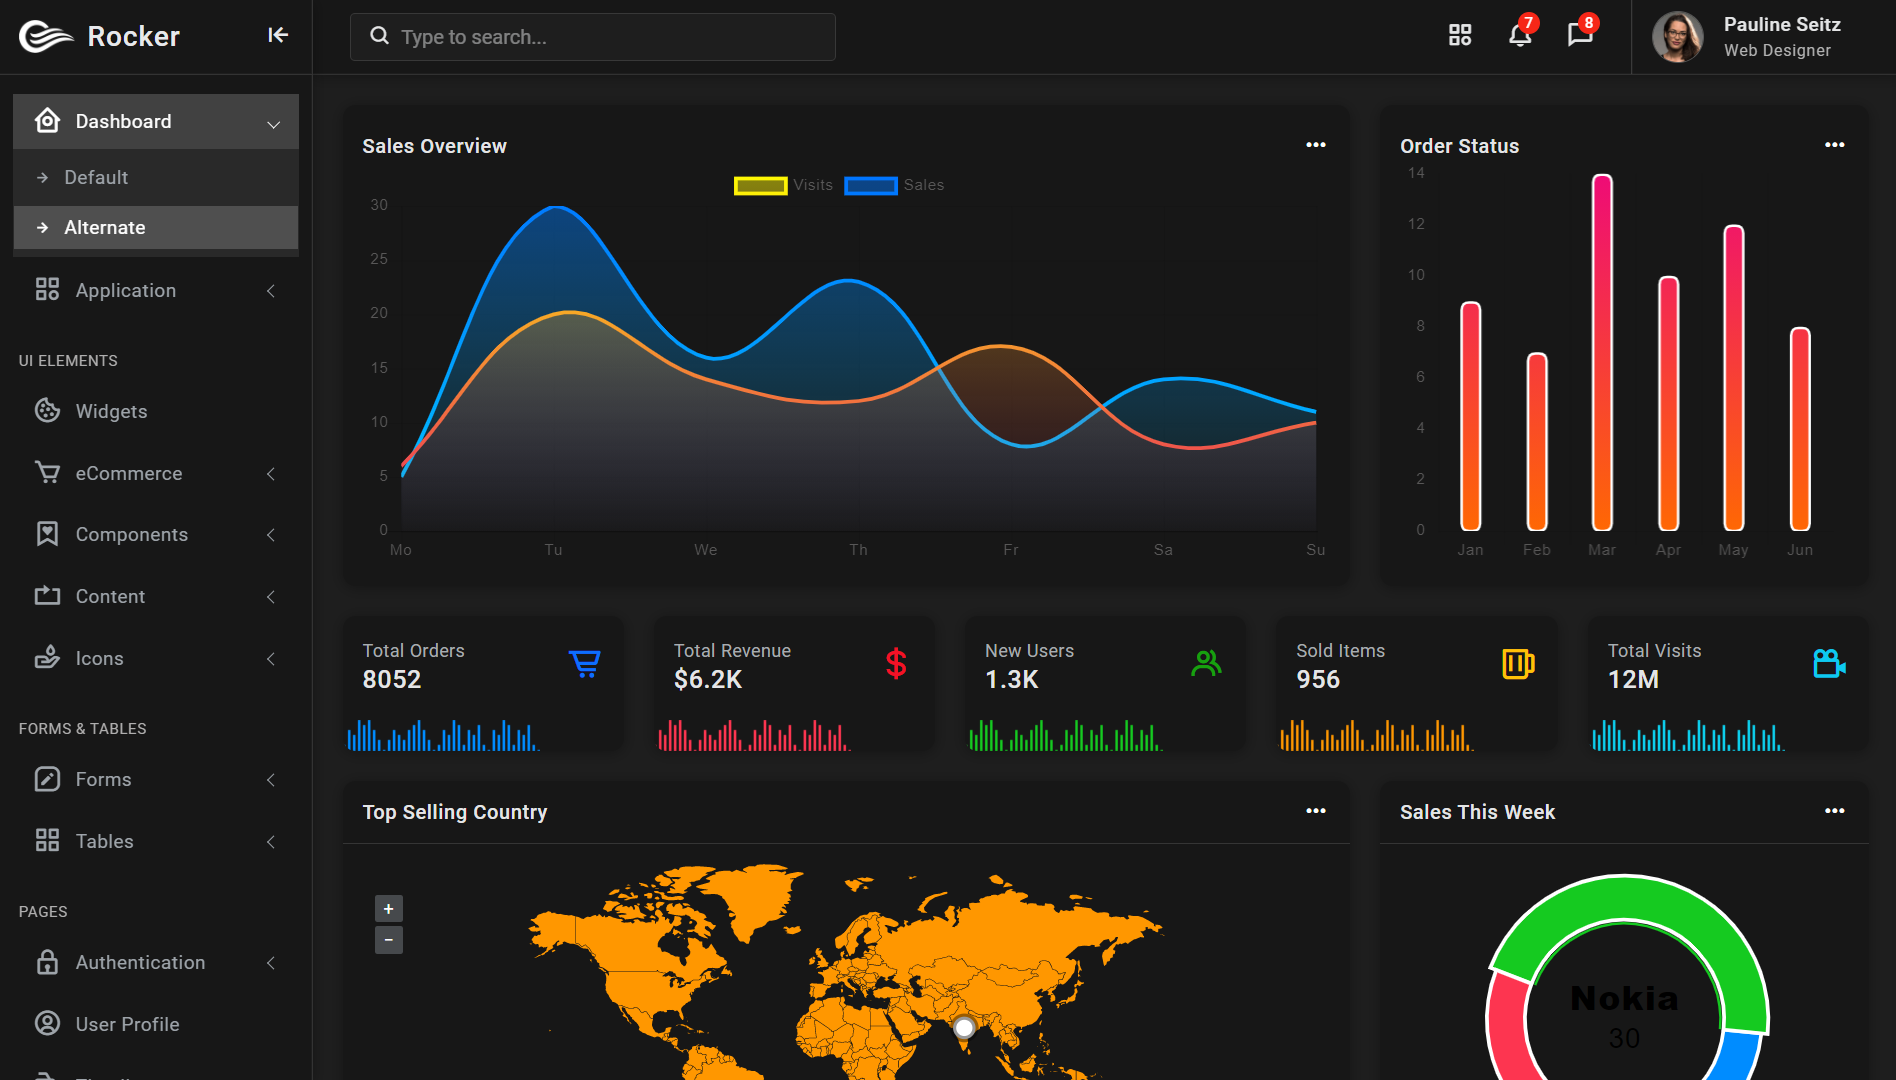The width and height of the screenshot is (1896, 1080).
Task: Click the Total Visits camera icon
Action: (x=1829, y=664)
